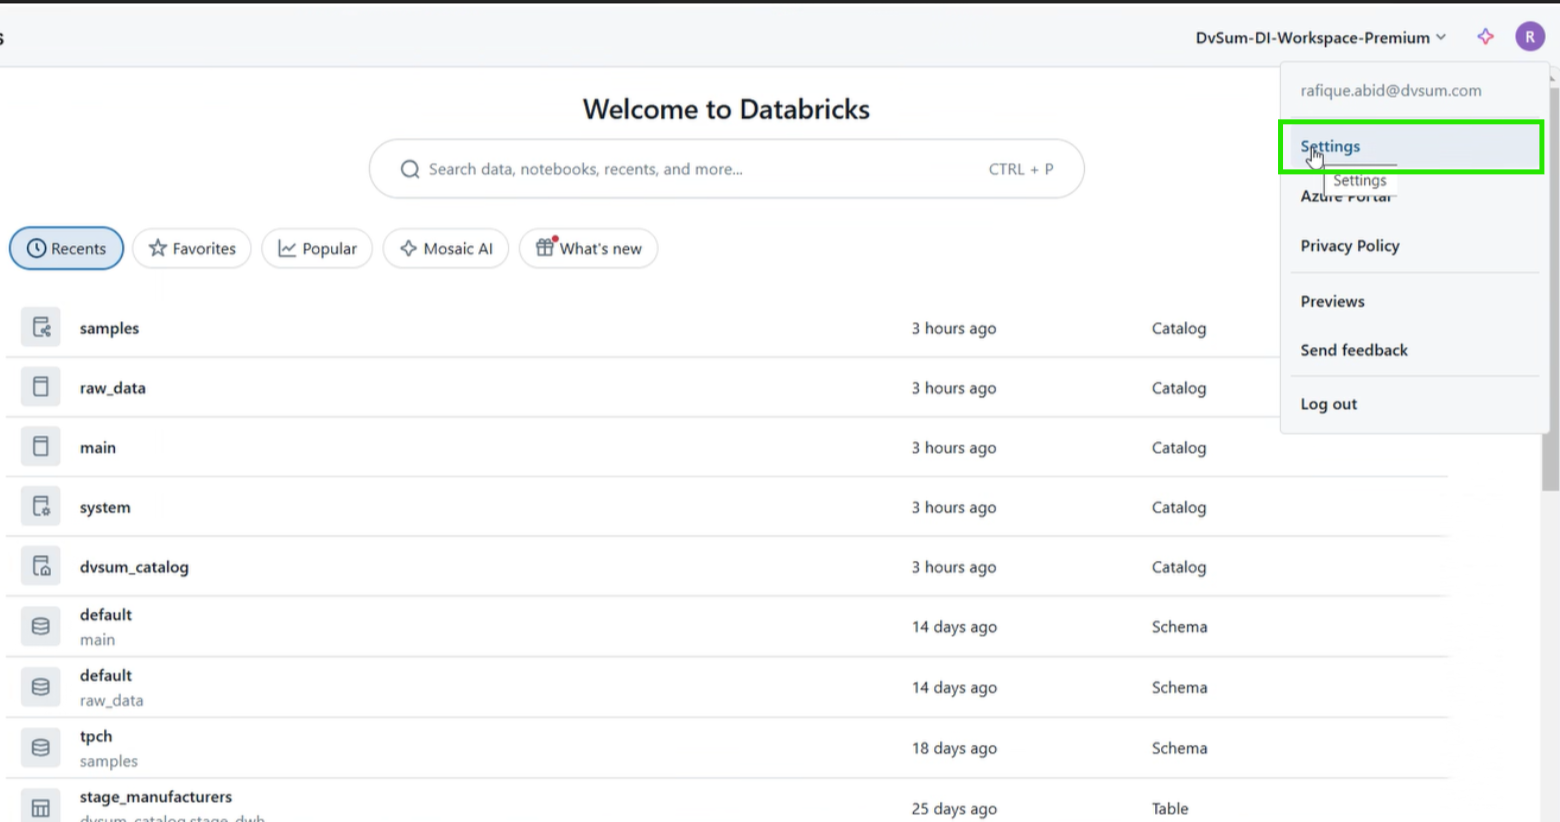This screenshot has height=822, width=1560.
Task: Click the magnifier icon in search bar
Action: (410, 169)
